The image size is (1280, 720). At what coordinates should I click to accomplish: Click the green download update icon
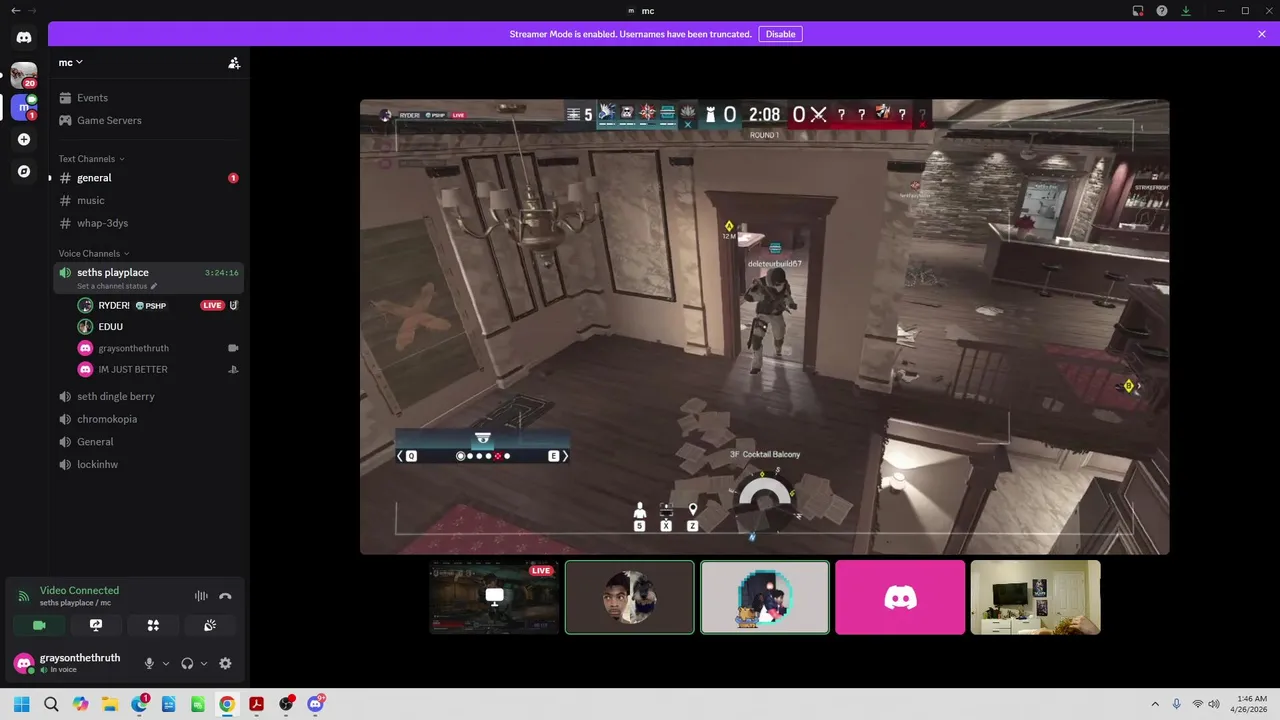click(x=1186, y=11)
